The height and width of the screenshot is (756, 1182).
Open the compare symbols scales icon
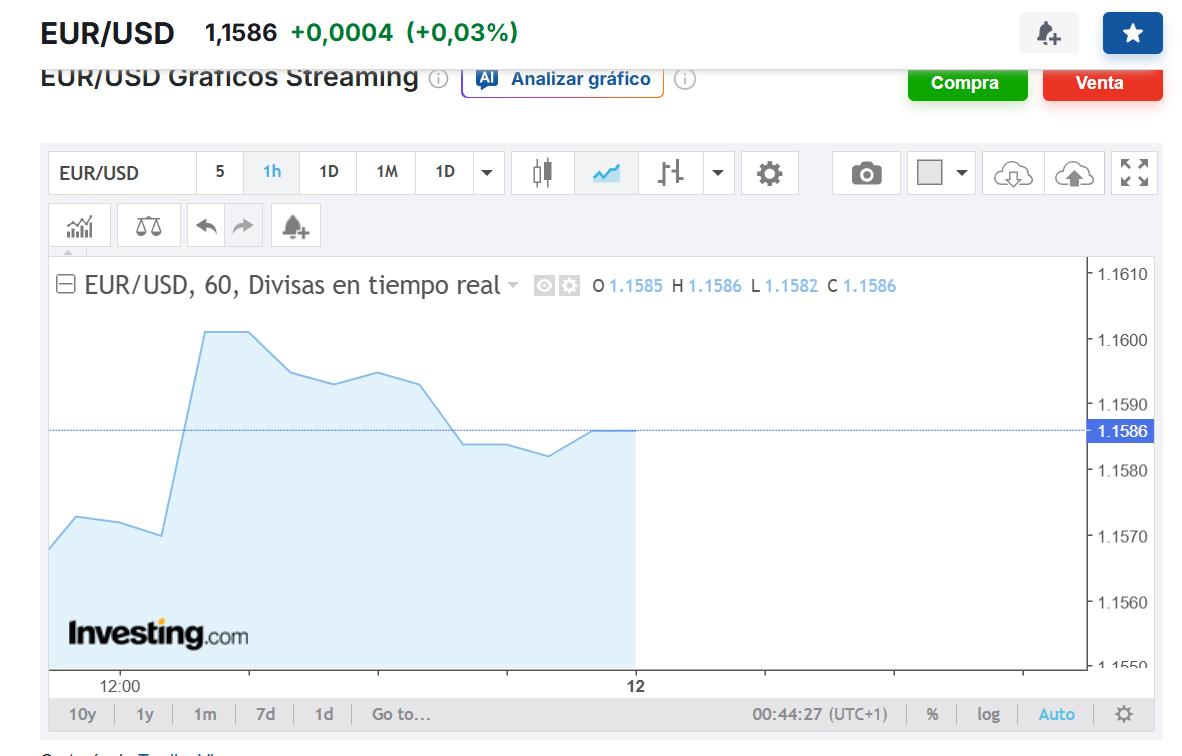pos(149,225)
